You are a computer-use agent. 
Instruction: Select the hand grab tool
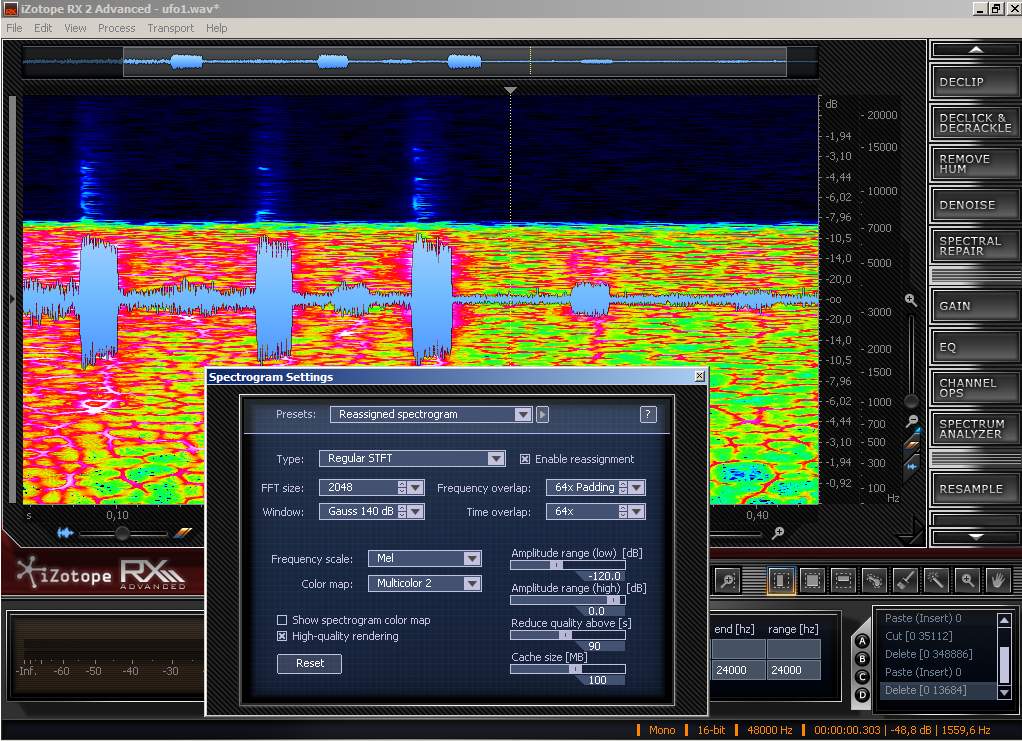coord(998,579)
